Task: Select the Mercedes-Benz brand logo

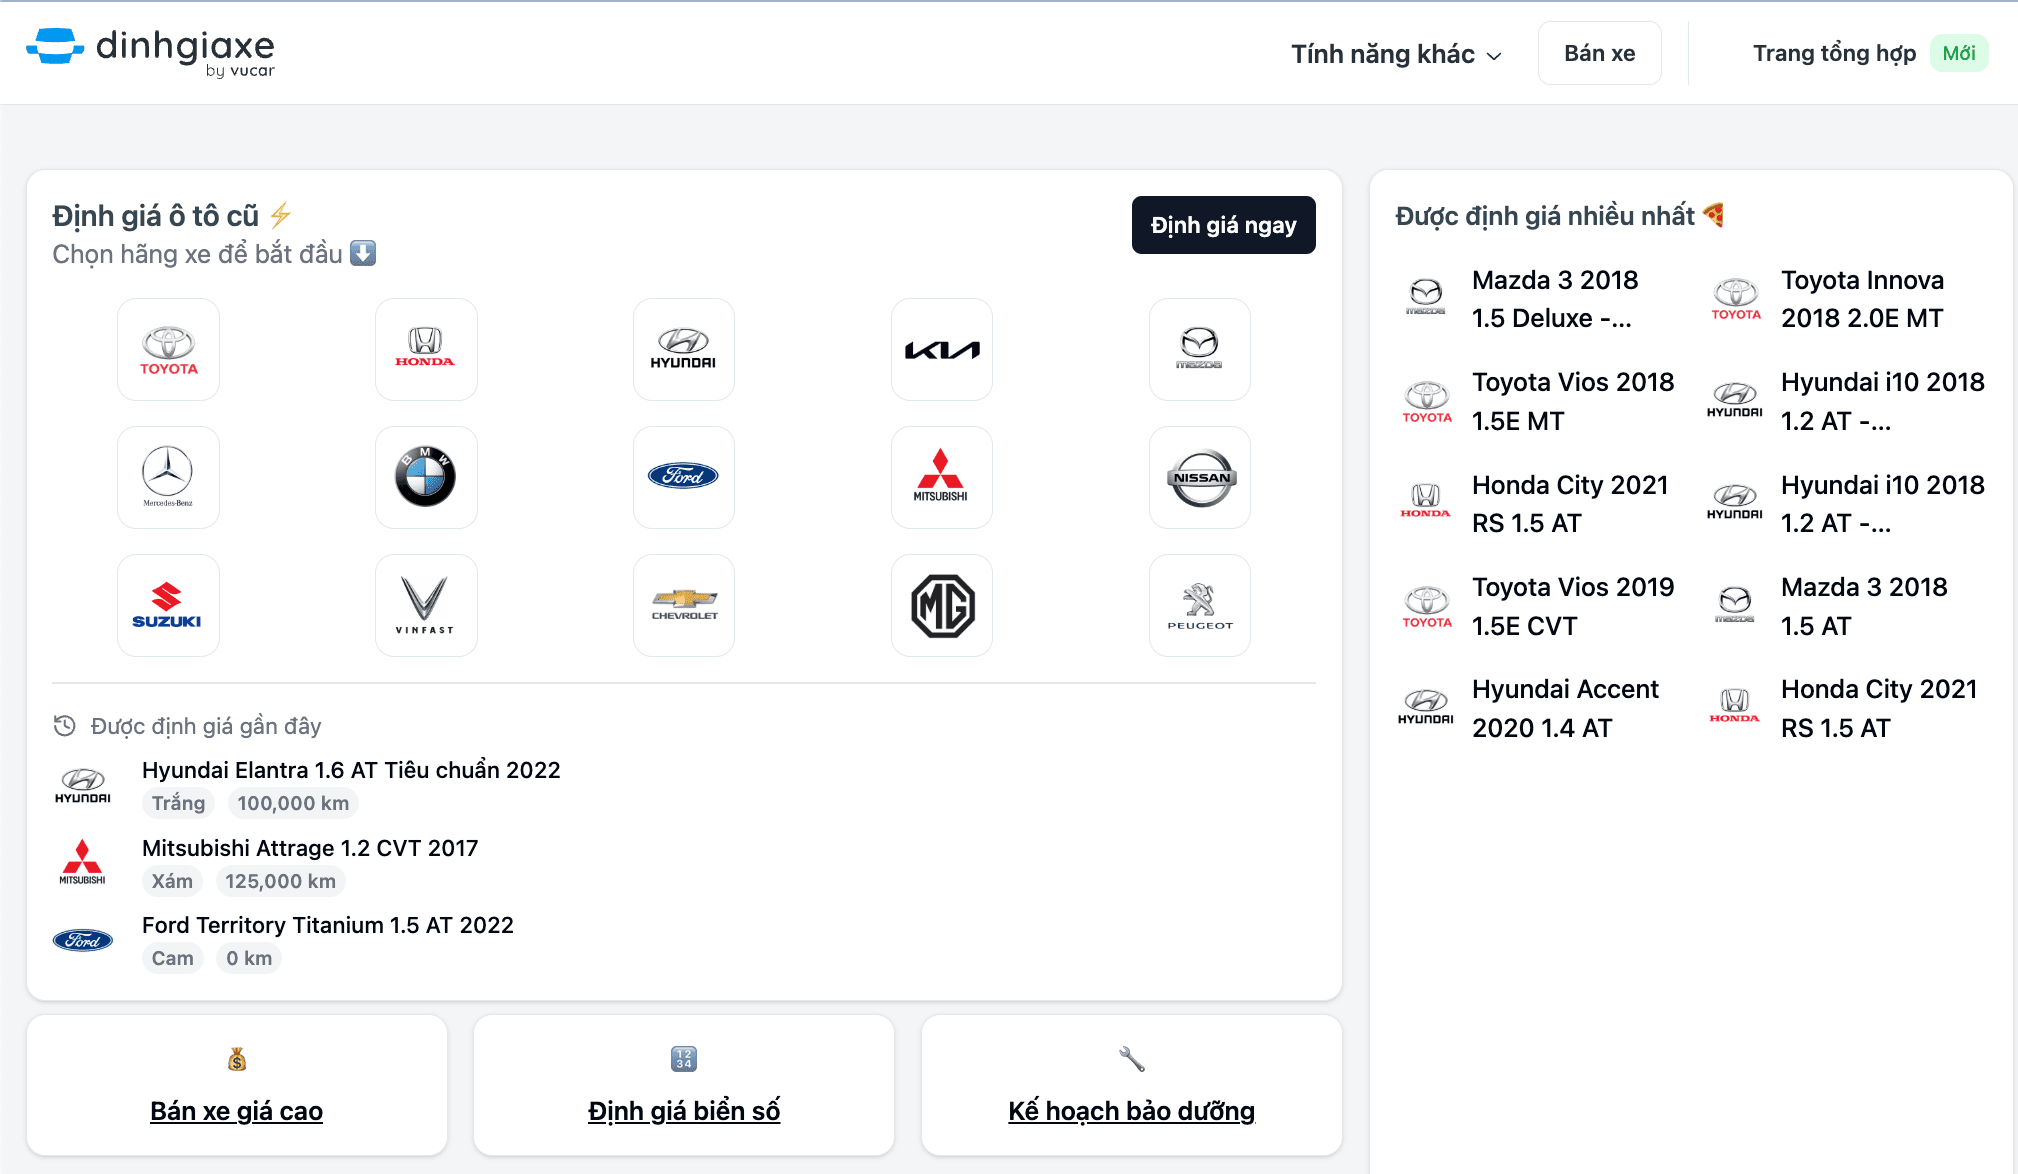Action: [168, 478]
